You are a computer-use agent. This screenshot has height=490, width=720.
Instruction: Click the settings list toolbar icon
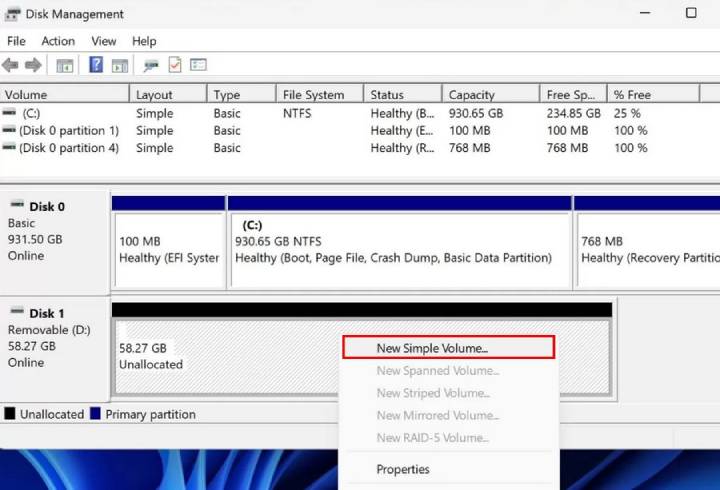pyautogui.click(x=198, y=65)
